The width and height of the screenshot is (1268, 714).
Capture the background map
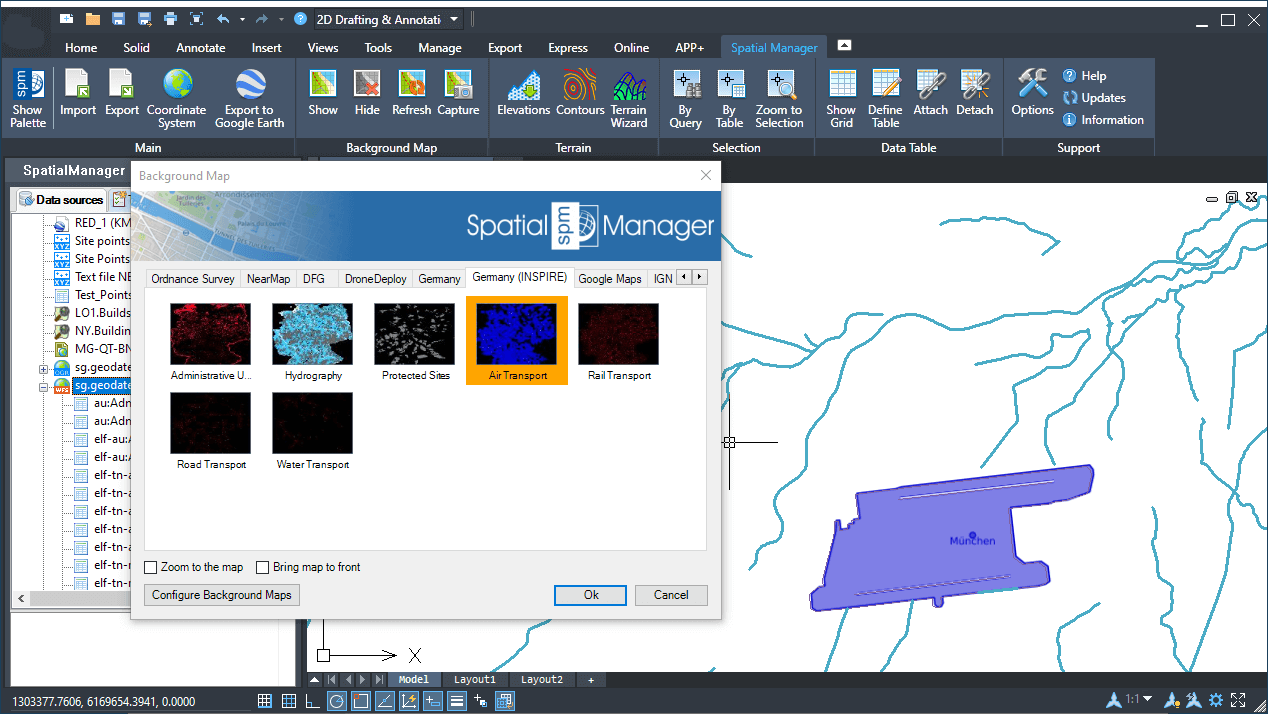tap(458, 93)
